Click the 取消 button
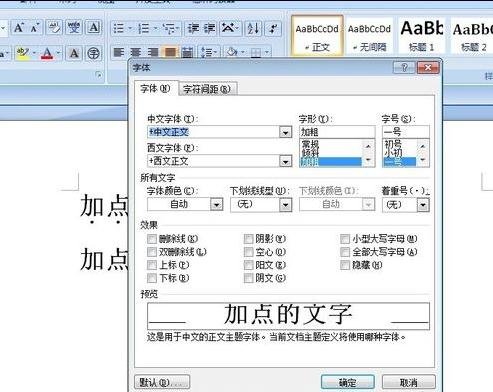 408,382
